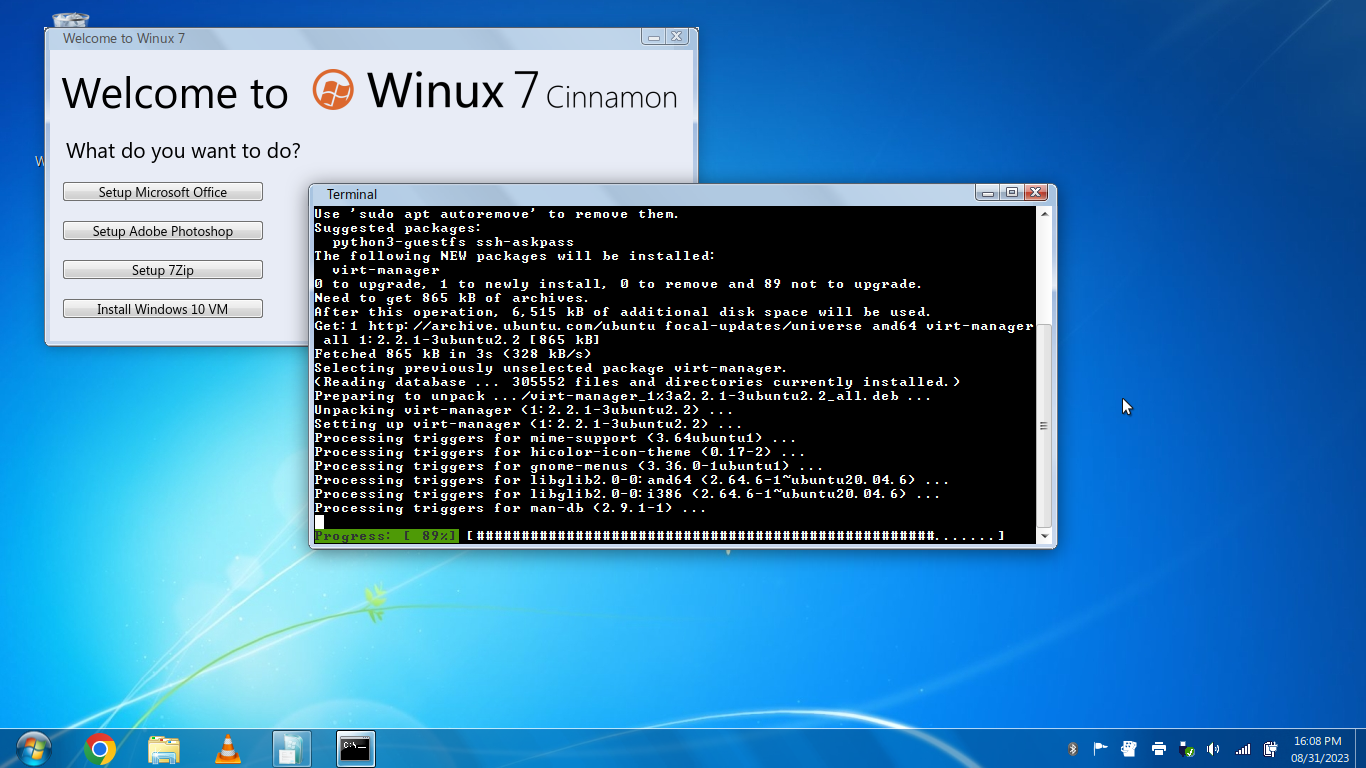Click the Terminal vertical scrollbar thumb
This screenshot has width=1366, height=768.
(x=1045, y=425)
